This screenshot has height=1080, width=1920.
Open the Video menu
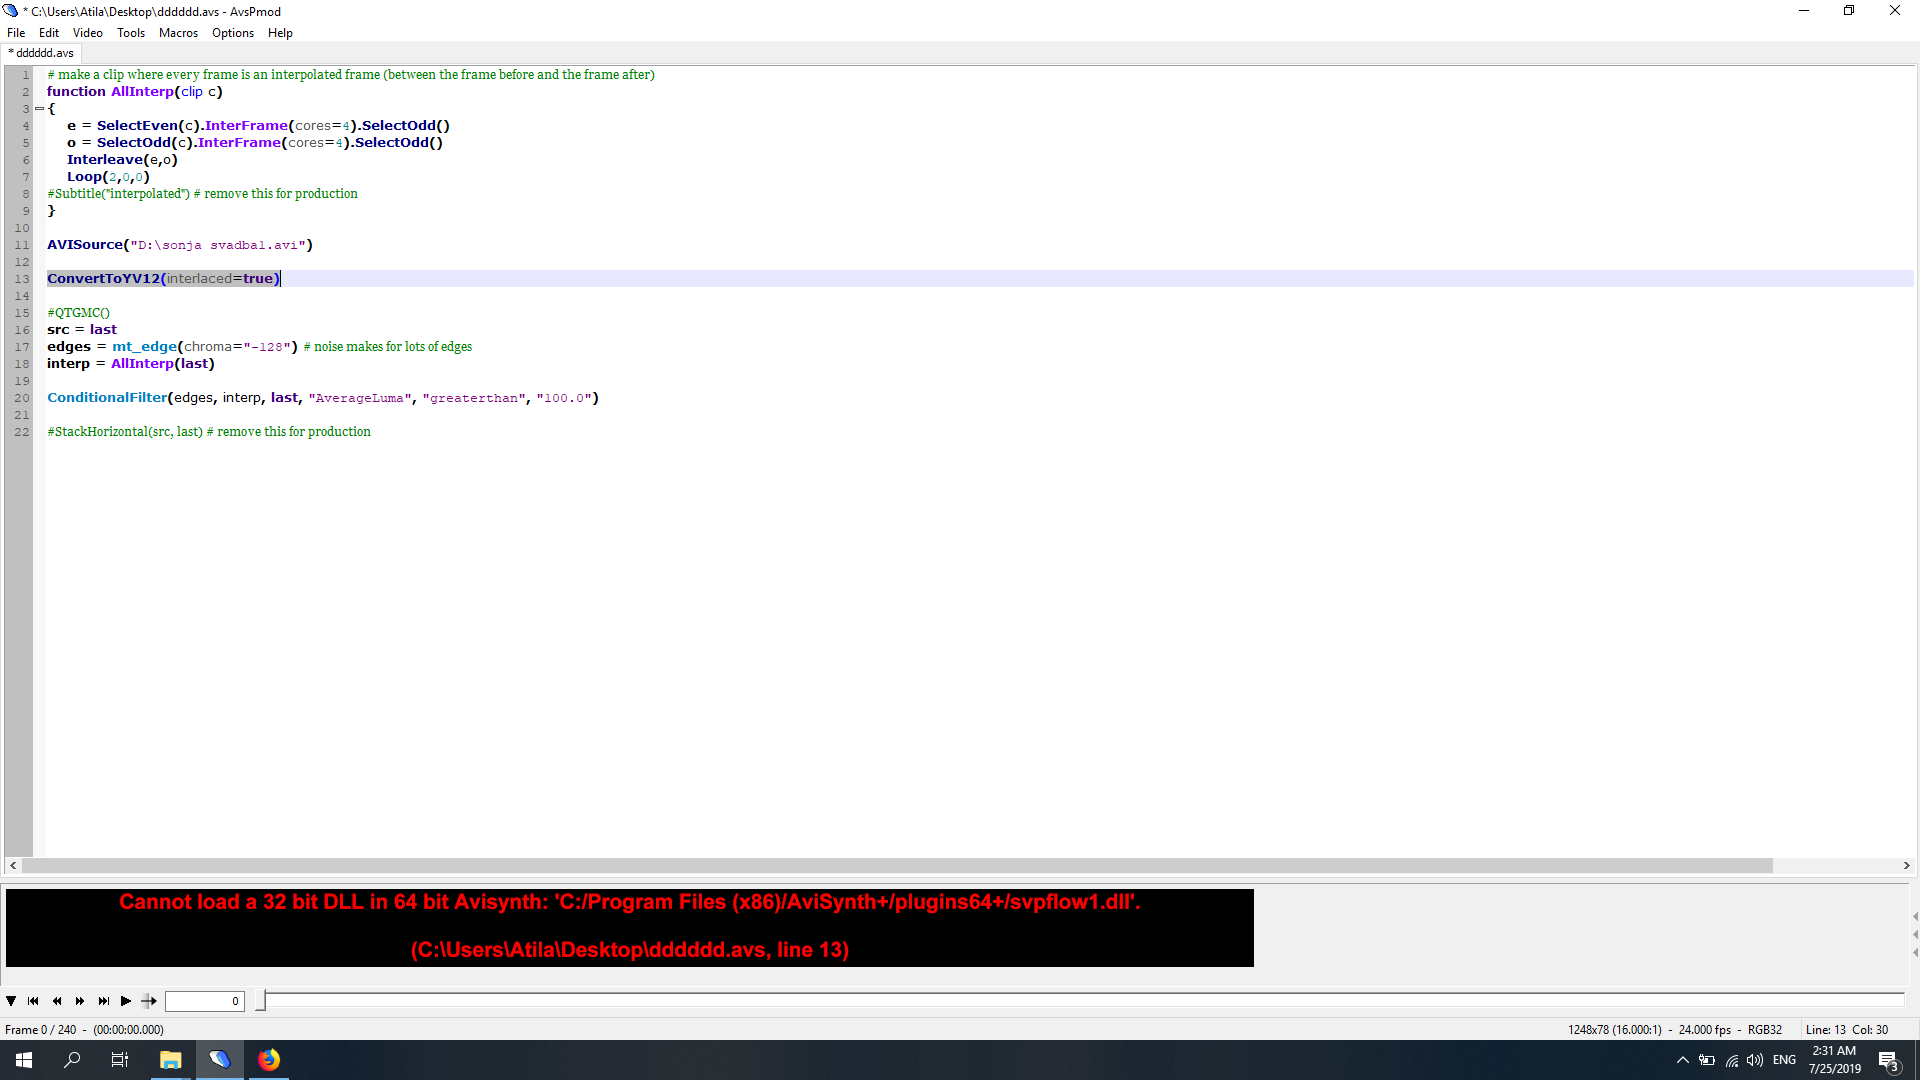[x=87, y=33]
